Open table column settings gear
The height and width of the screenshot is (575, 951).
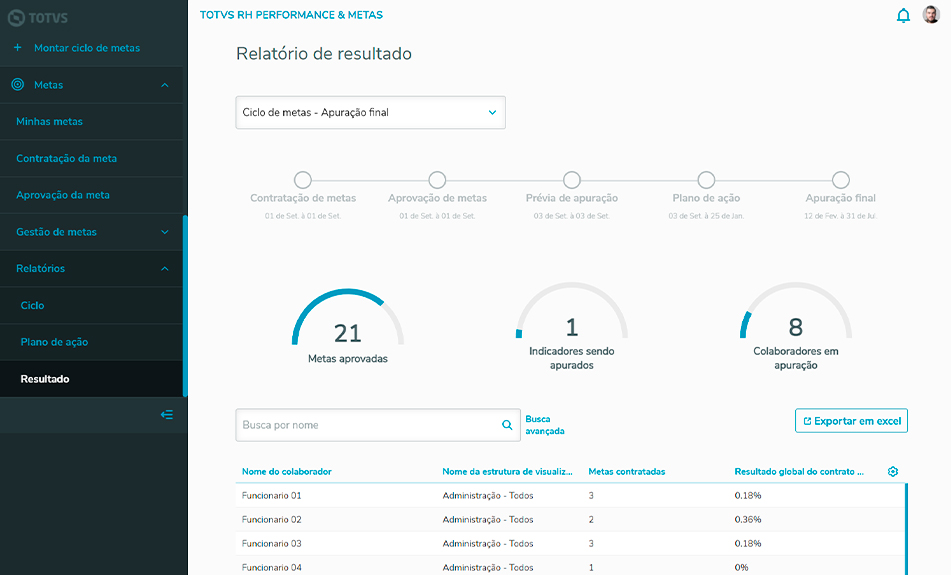pyautogui.click(x=893, y=471)
